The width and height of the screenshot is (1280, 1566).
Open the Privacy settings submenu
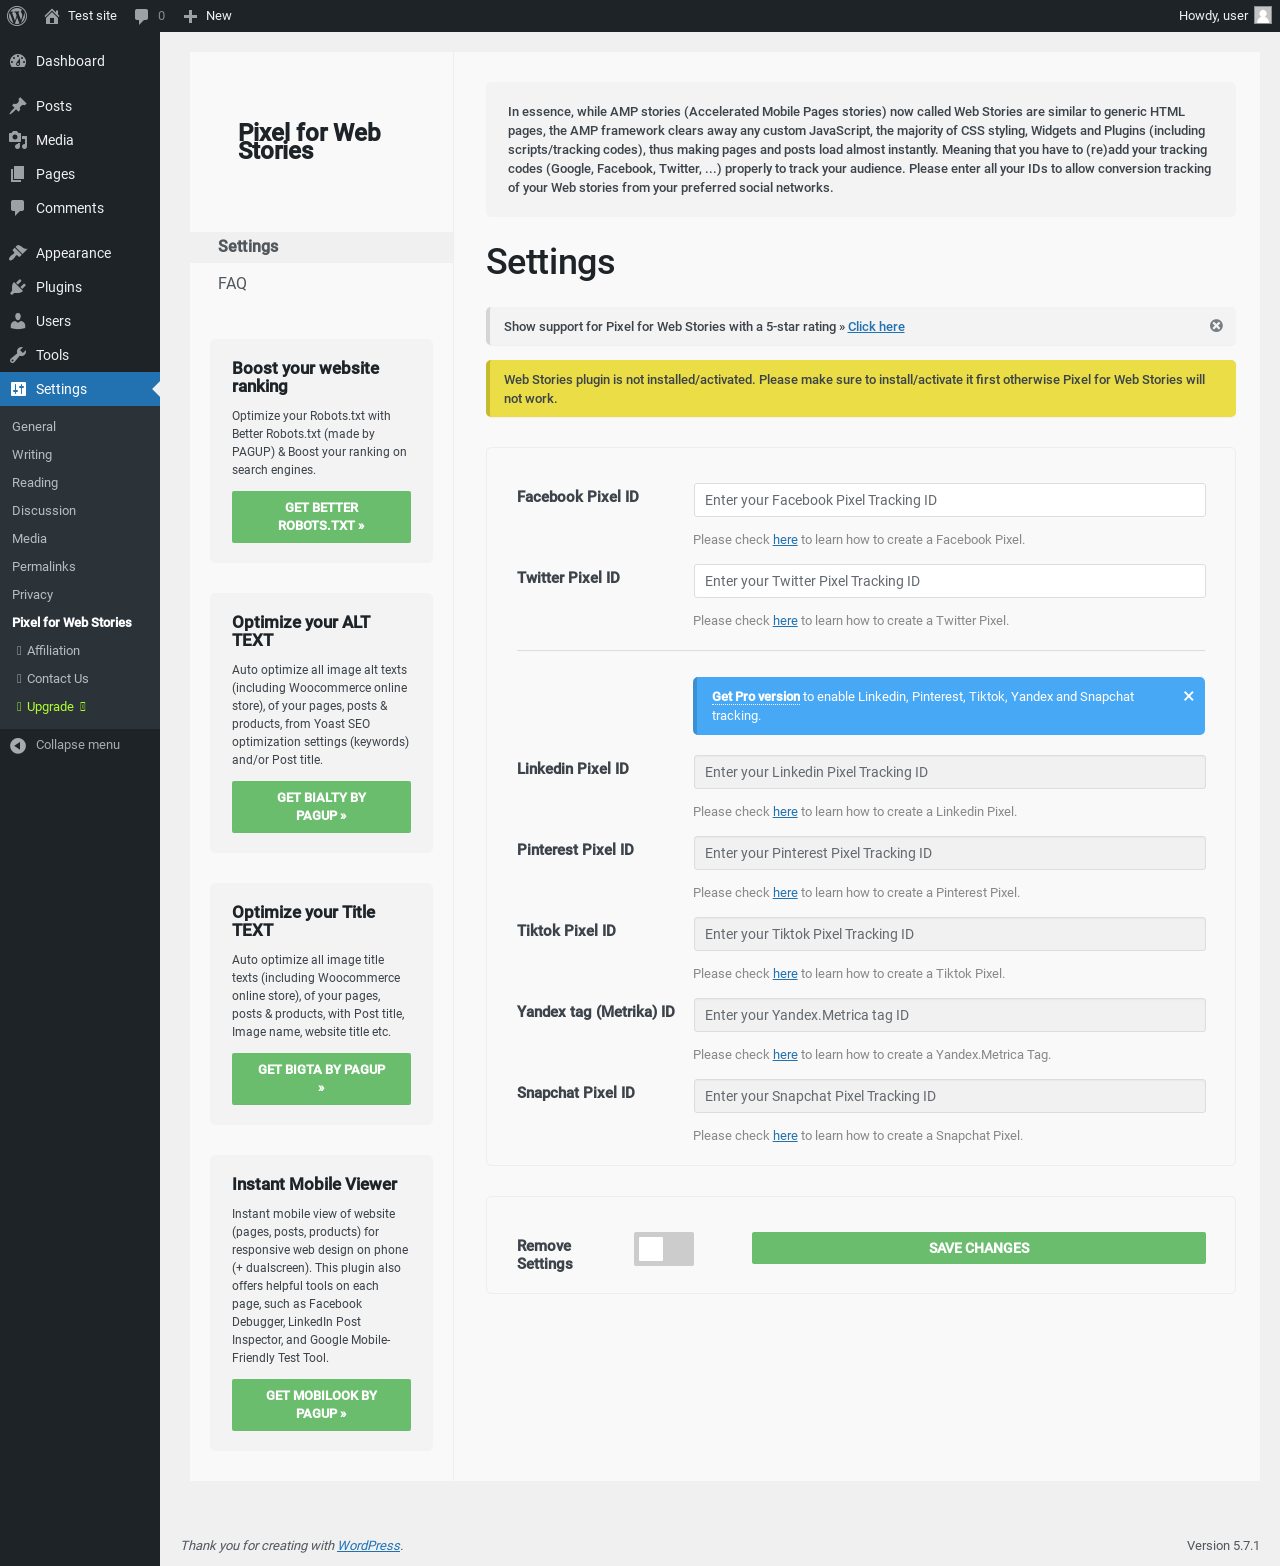tap(32, 595)
